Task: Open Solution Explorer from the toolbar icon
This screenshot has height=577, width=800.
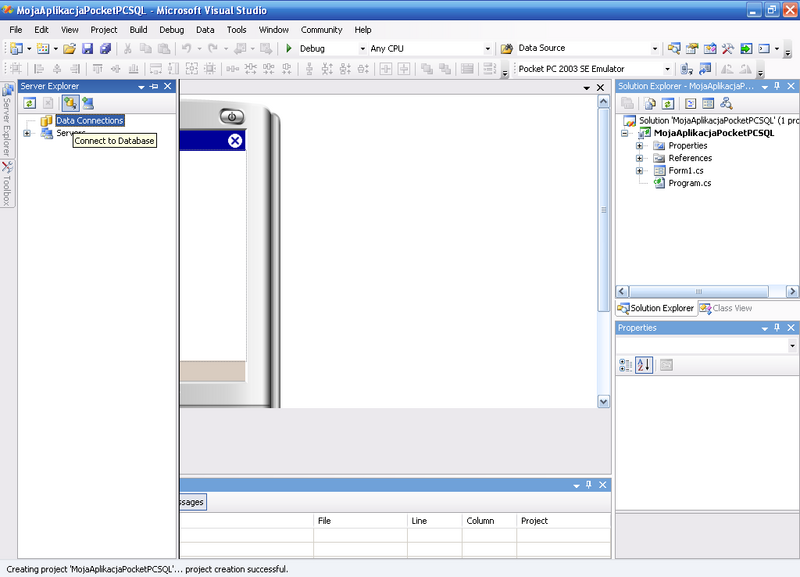Action: 674,48
